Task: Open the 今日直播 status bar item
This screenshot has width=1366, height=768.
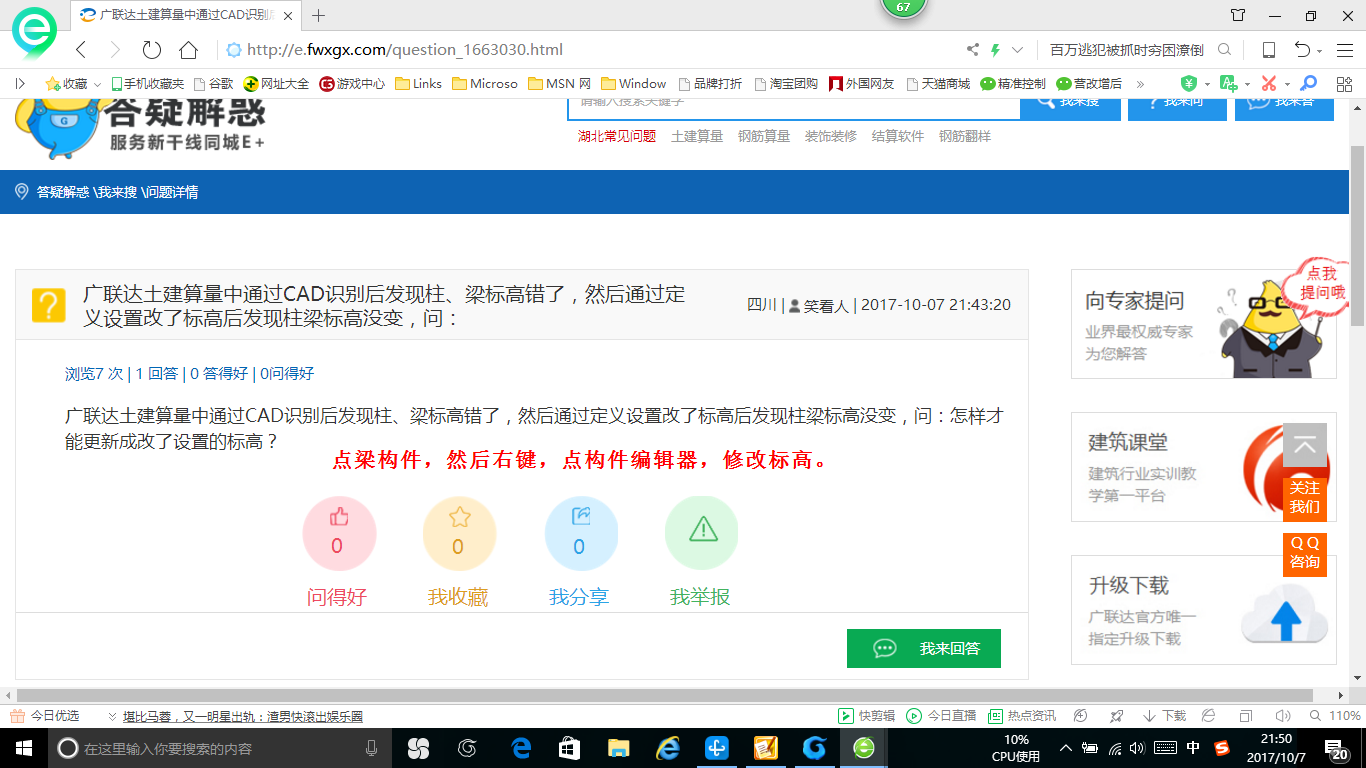Action: click(942, 716)
